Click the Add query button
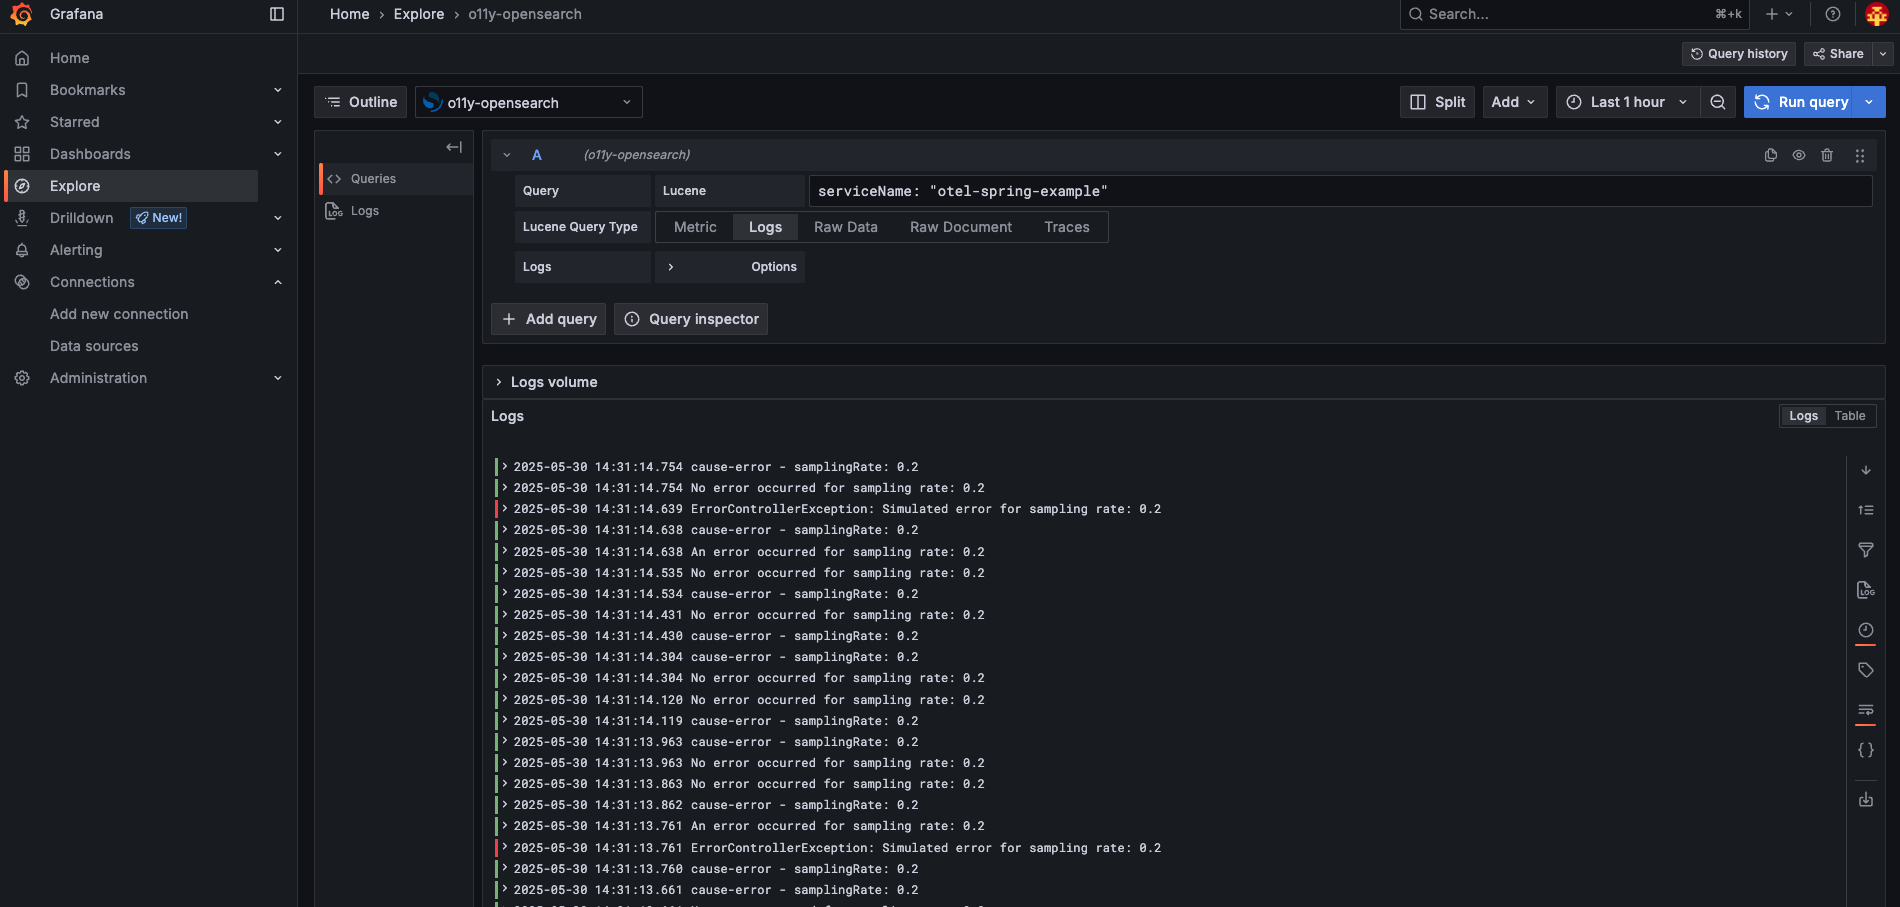 548,319
